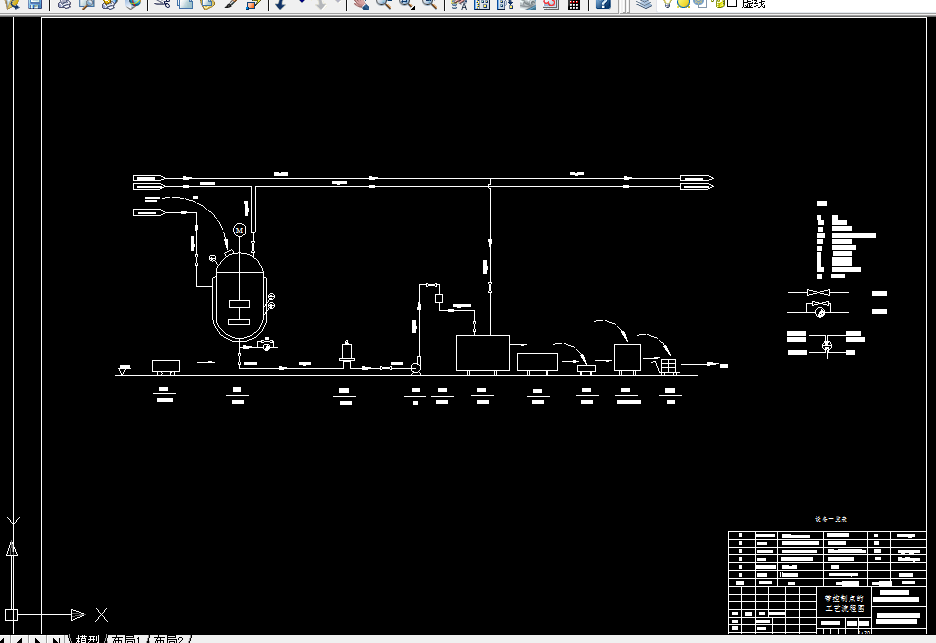The height and width of the screenshot is (643, 936).
Task: Open the Zoom Window flyout
Action: pyautogui.click(x=407, y=4)
